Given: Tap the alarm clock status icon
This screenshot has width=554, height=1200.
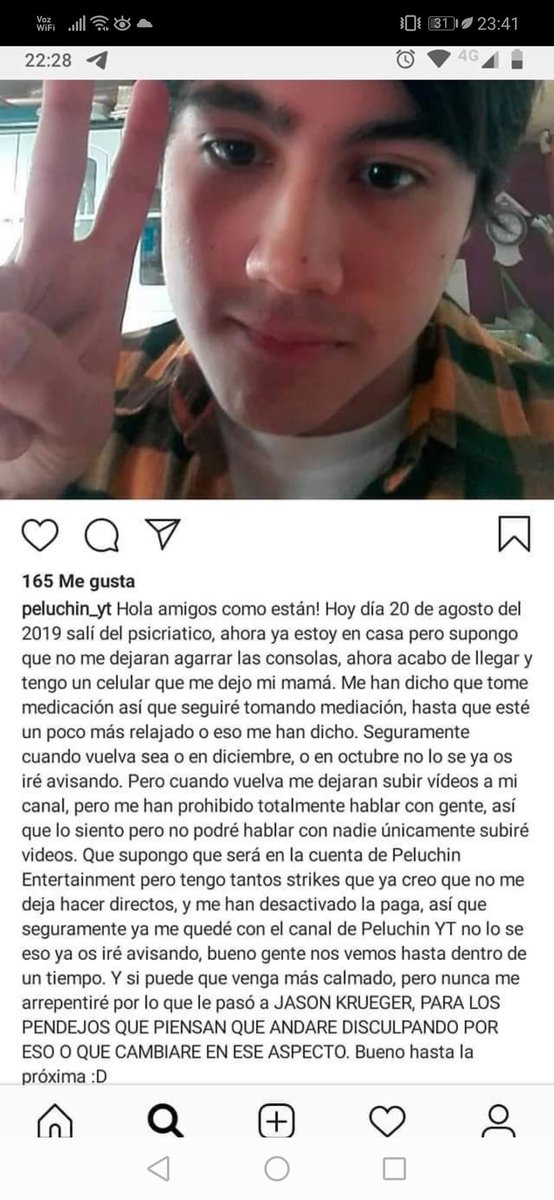Looking at the screenshot, I should (x=405, y=60).
